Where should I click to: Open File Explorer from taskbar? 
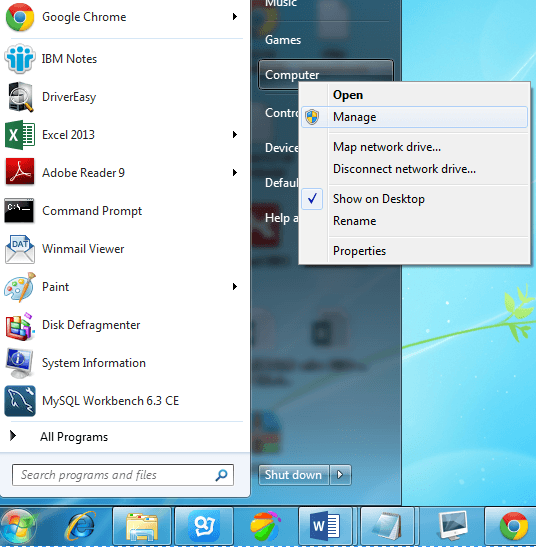142,526
